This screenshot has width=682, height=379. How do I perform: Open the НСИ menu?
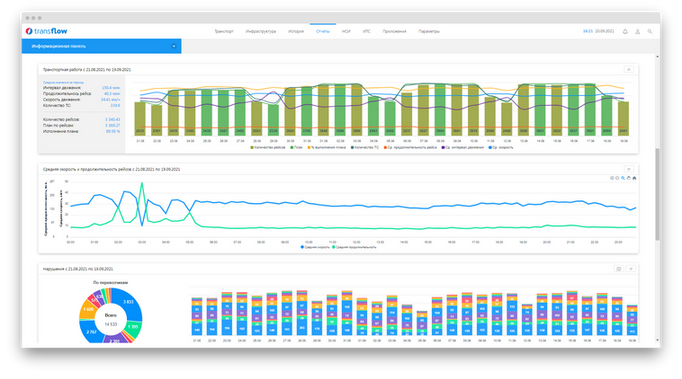(346, 31)
